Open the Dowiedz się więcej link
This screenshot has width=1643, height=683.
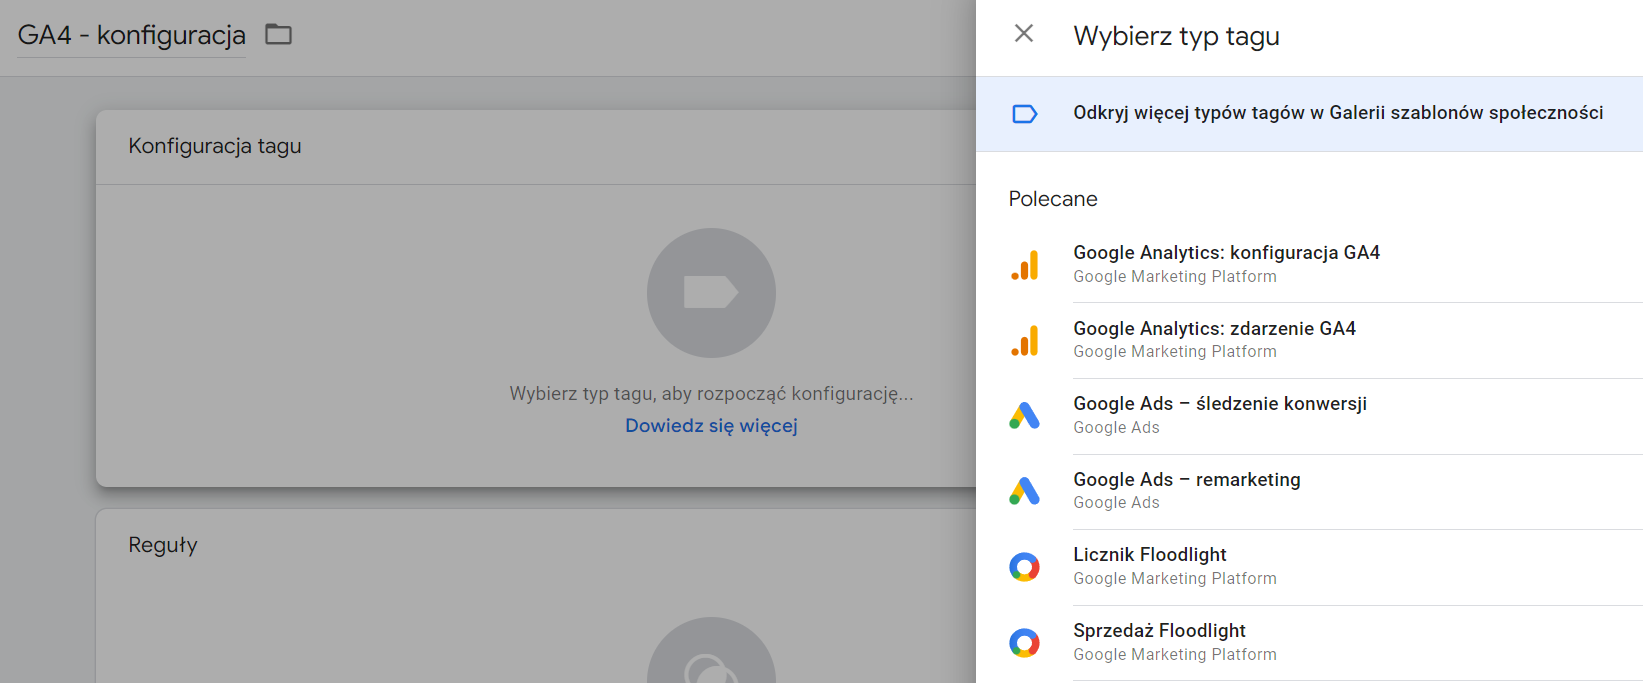[x=711, y=426]
